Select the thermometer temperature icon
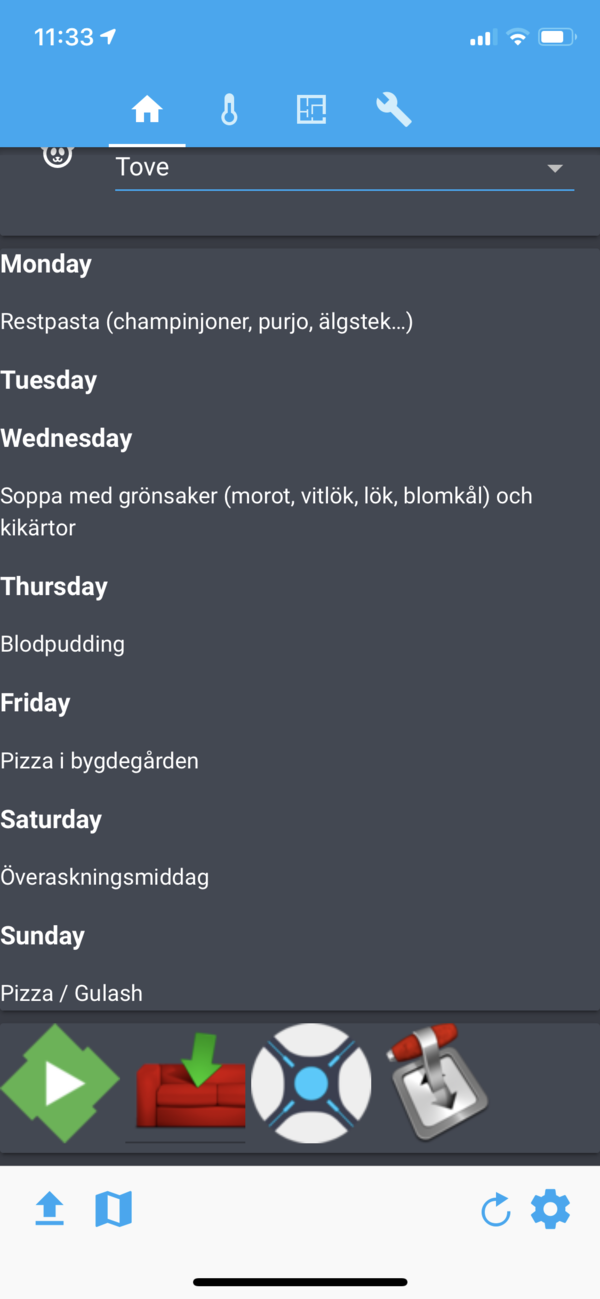600x1299 pixels. pyautogui.click(x=228, y=110)
